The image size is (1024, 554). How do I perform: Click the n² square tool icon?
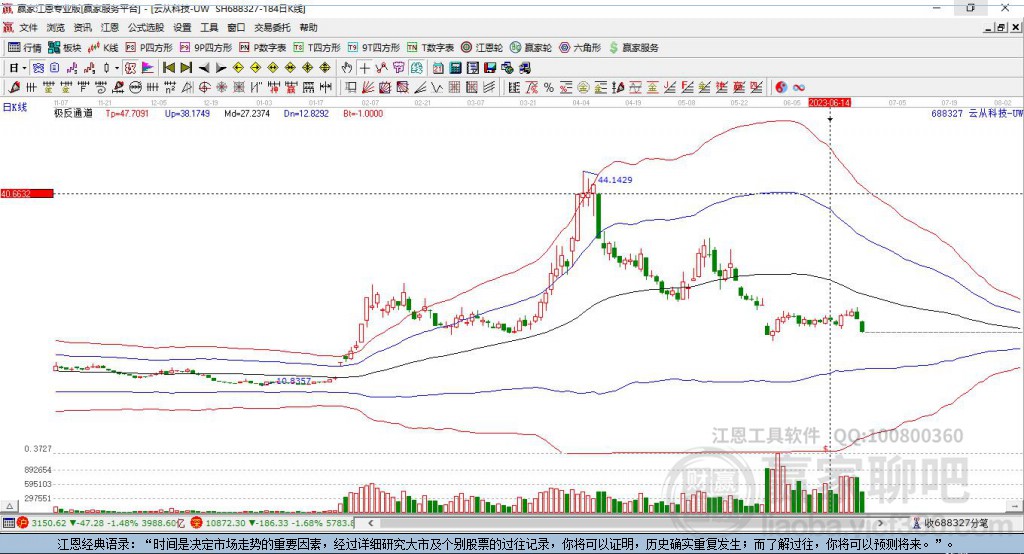(x=170, y=87)
